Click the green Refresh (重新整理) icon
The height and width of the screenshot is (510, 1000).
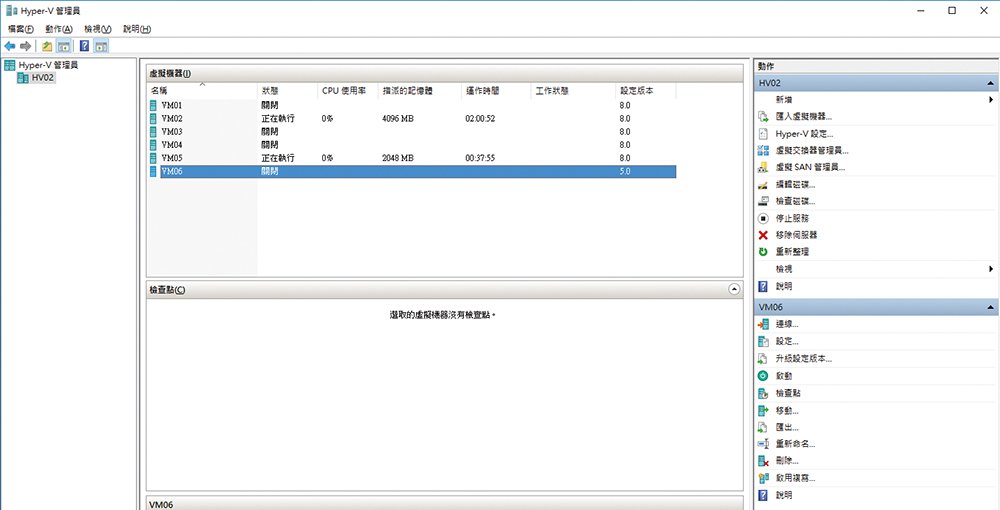point(763,252)
